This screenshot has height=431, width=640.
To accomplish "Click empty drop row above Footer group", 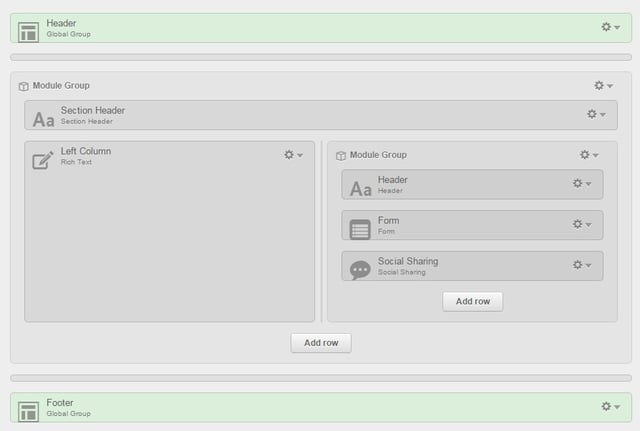I will [321, 378].
